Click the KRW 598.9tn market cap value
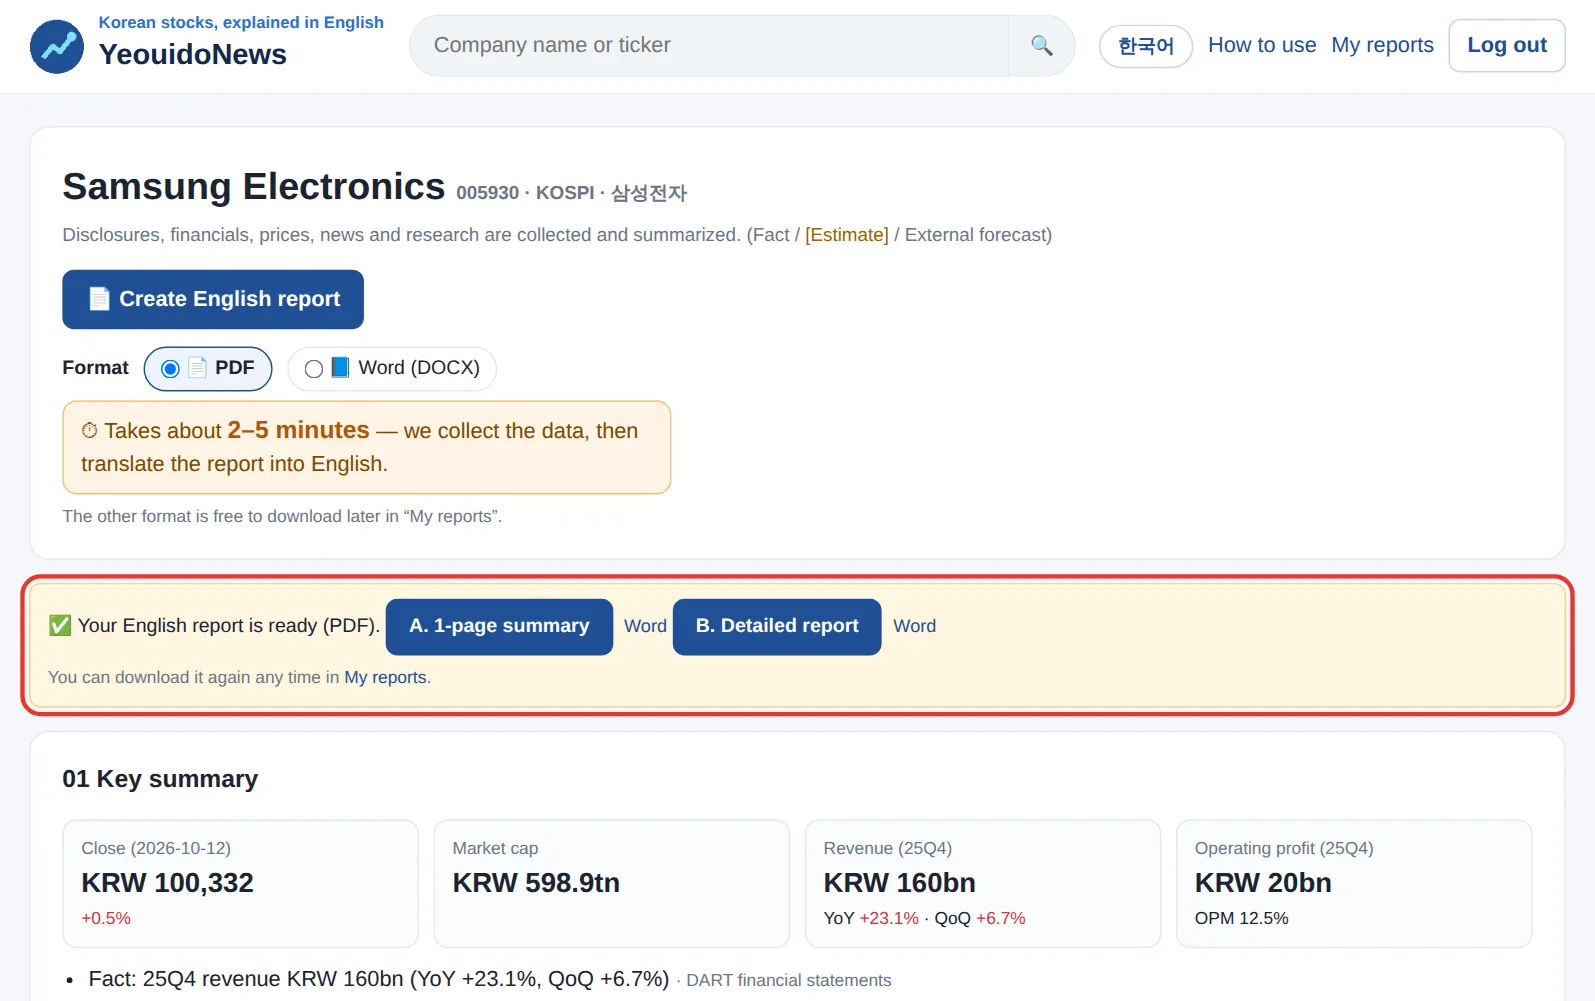This screenshot has height=1001, width=1595. [x=536, y=883]
